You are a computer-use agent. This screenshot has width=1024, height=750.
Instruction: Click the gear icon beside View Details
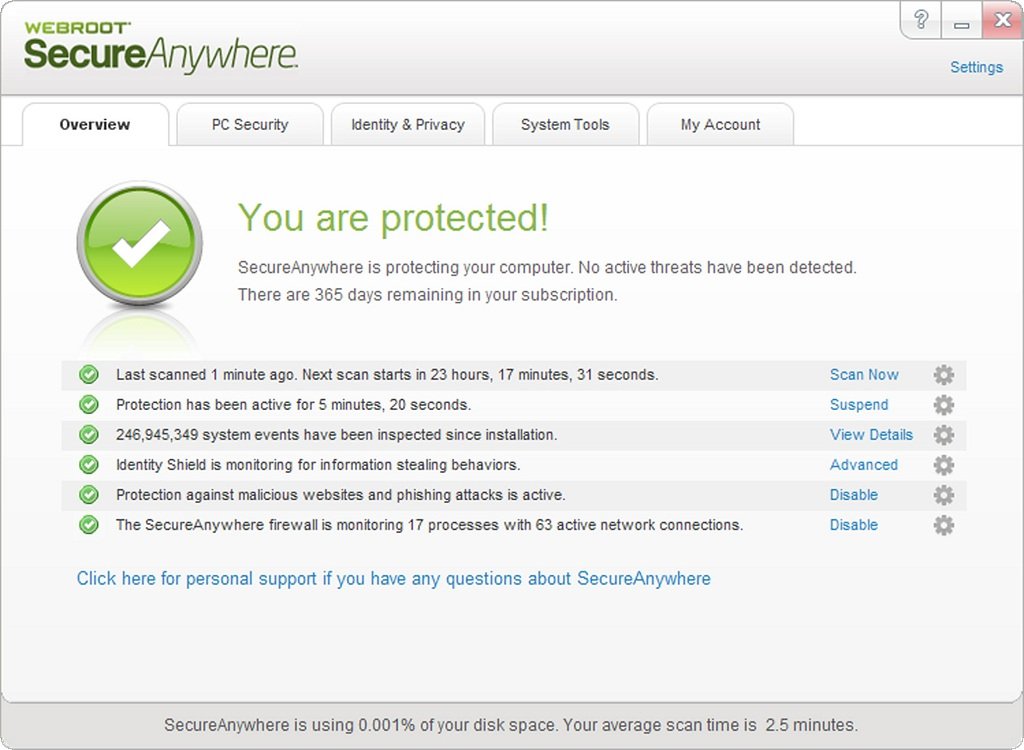(943, 435)
